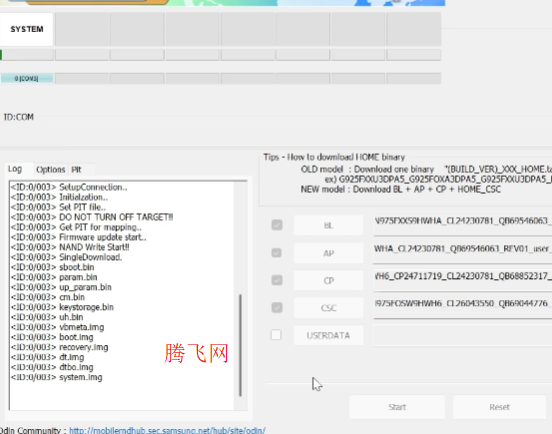Click the SYSTEM status box

coord(27,29)
